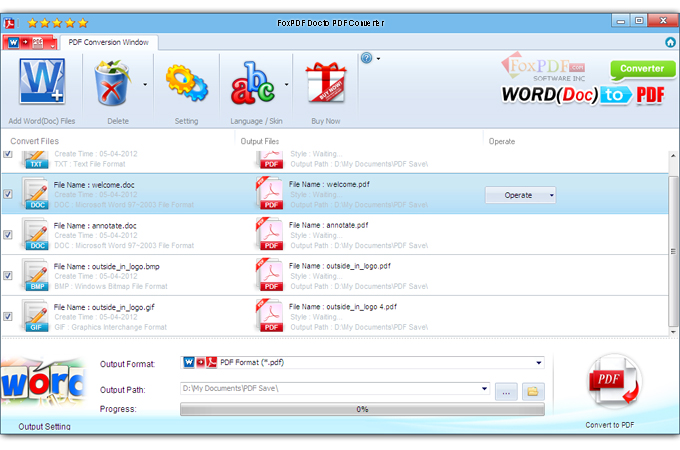Click the progress bar showing 0%
The image size is (680, 450).
362,409
